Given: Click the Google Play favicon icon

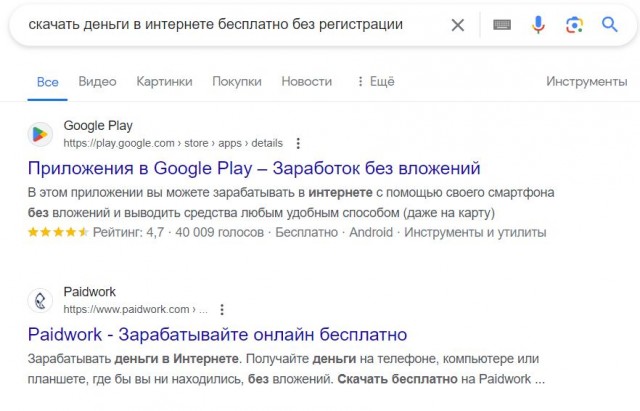Looking at the screenshot, I should tap(40, 134).
